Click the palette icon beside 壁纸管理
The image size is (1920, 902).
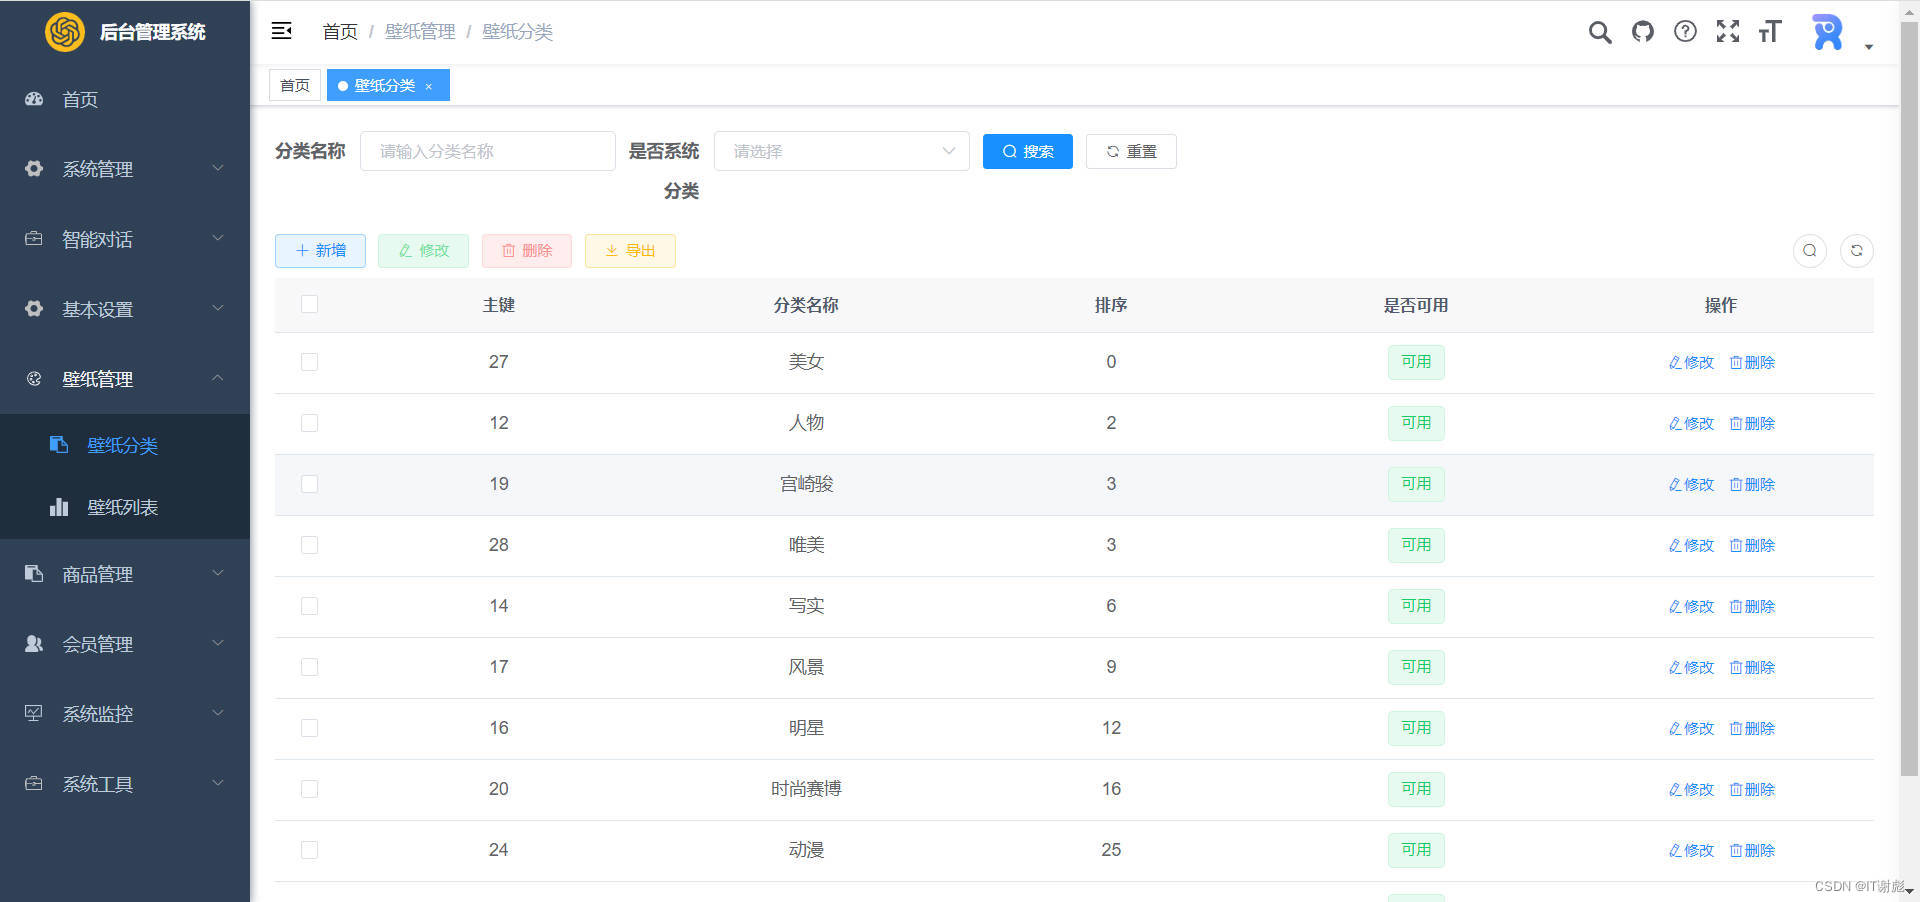pyautogui.click(x=34, y=378)
